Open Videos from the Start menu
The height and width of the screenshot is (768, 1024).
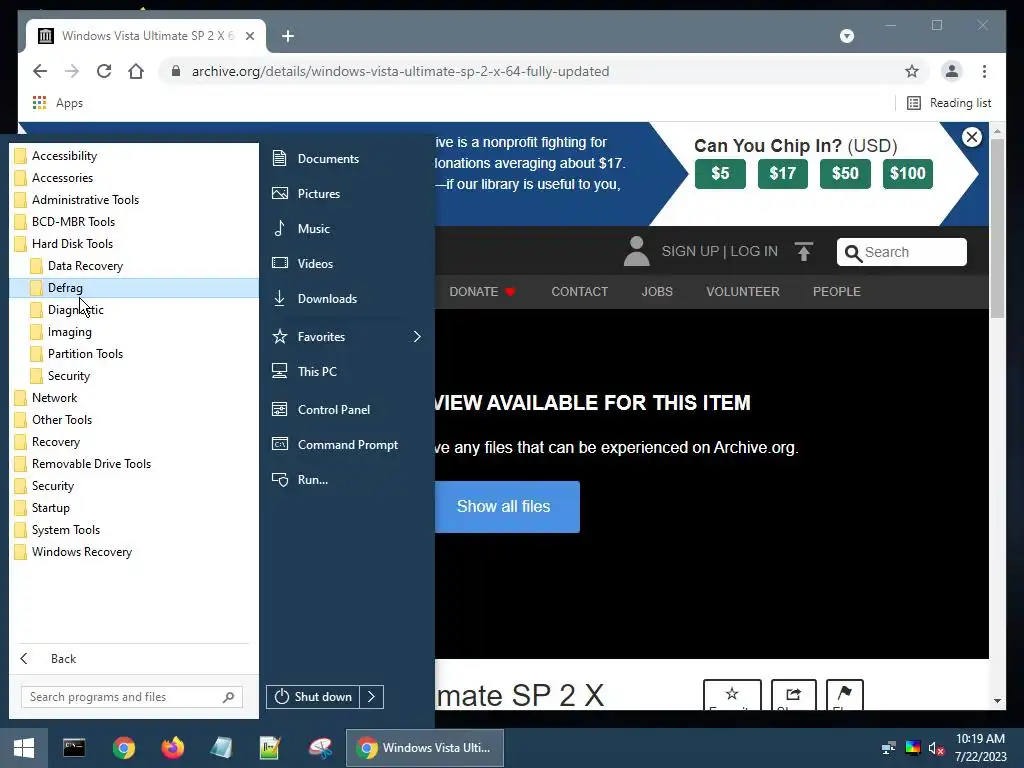point(315,264)
